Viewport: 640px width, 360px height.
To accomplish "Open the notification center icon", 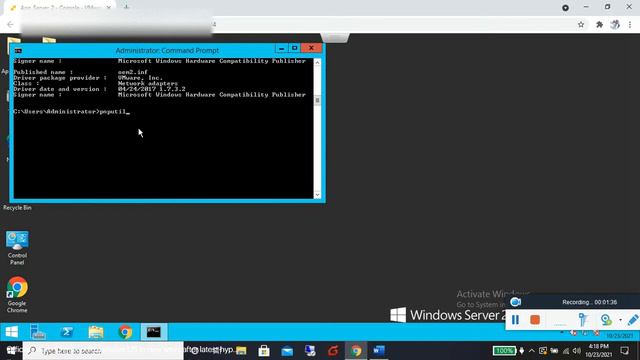I will pyautogui.click(x=624, y=351).
